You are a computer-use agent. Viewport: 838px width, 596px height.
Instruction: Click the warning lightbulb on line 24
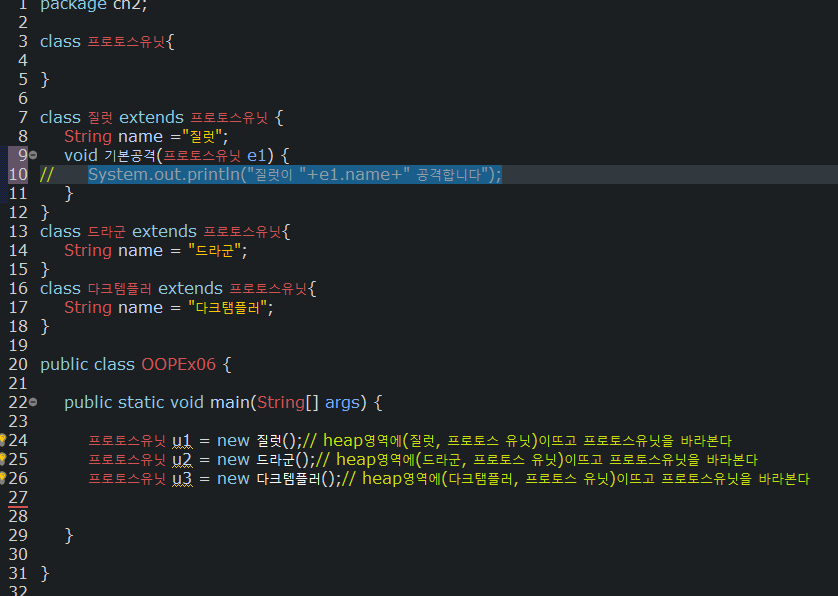point(2,440)
